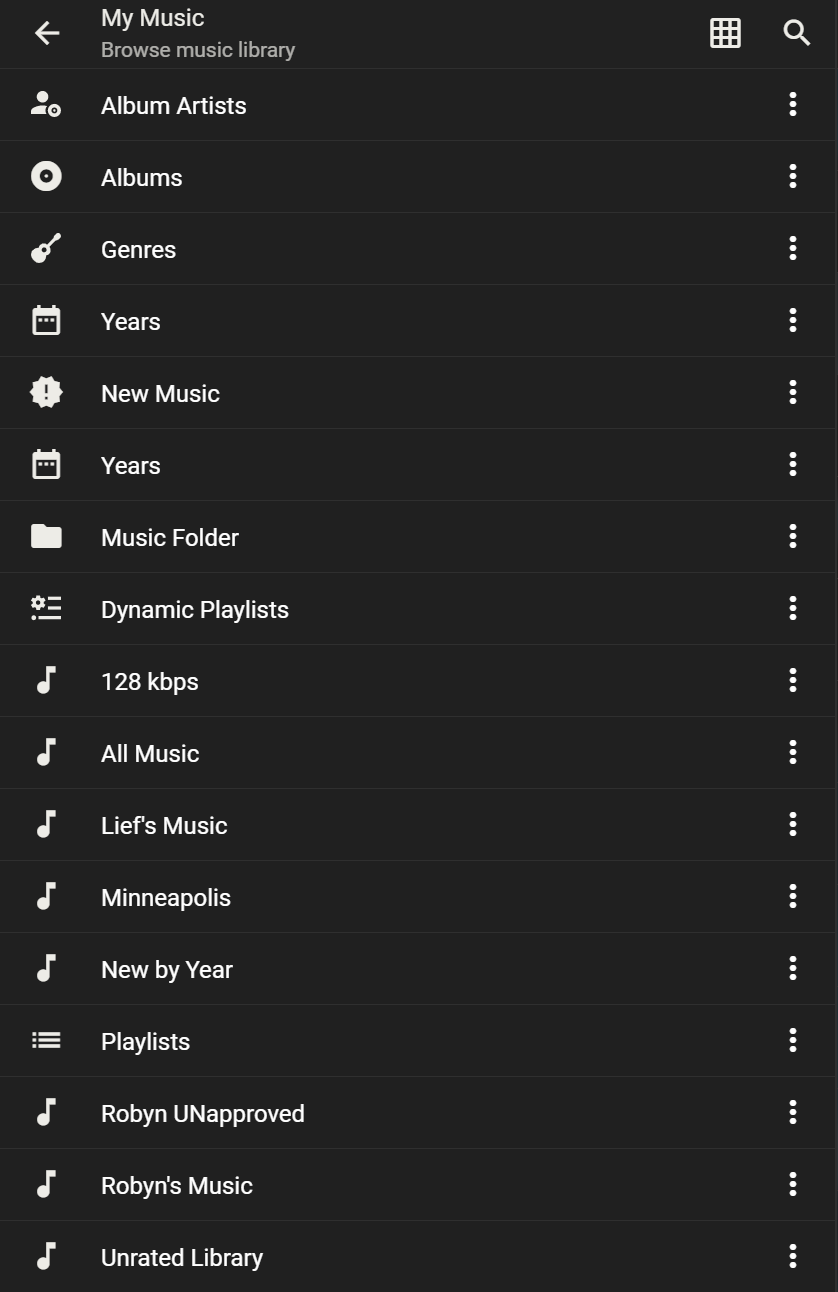Viewport: 838px width, 1292px height.
Task: Click the My Music header title
Action: (x=153, y=19)
